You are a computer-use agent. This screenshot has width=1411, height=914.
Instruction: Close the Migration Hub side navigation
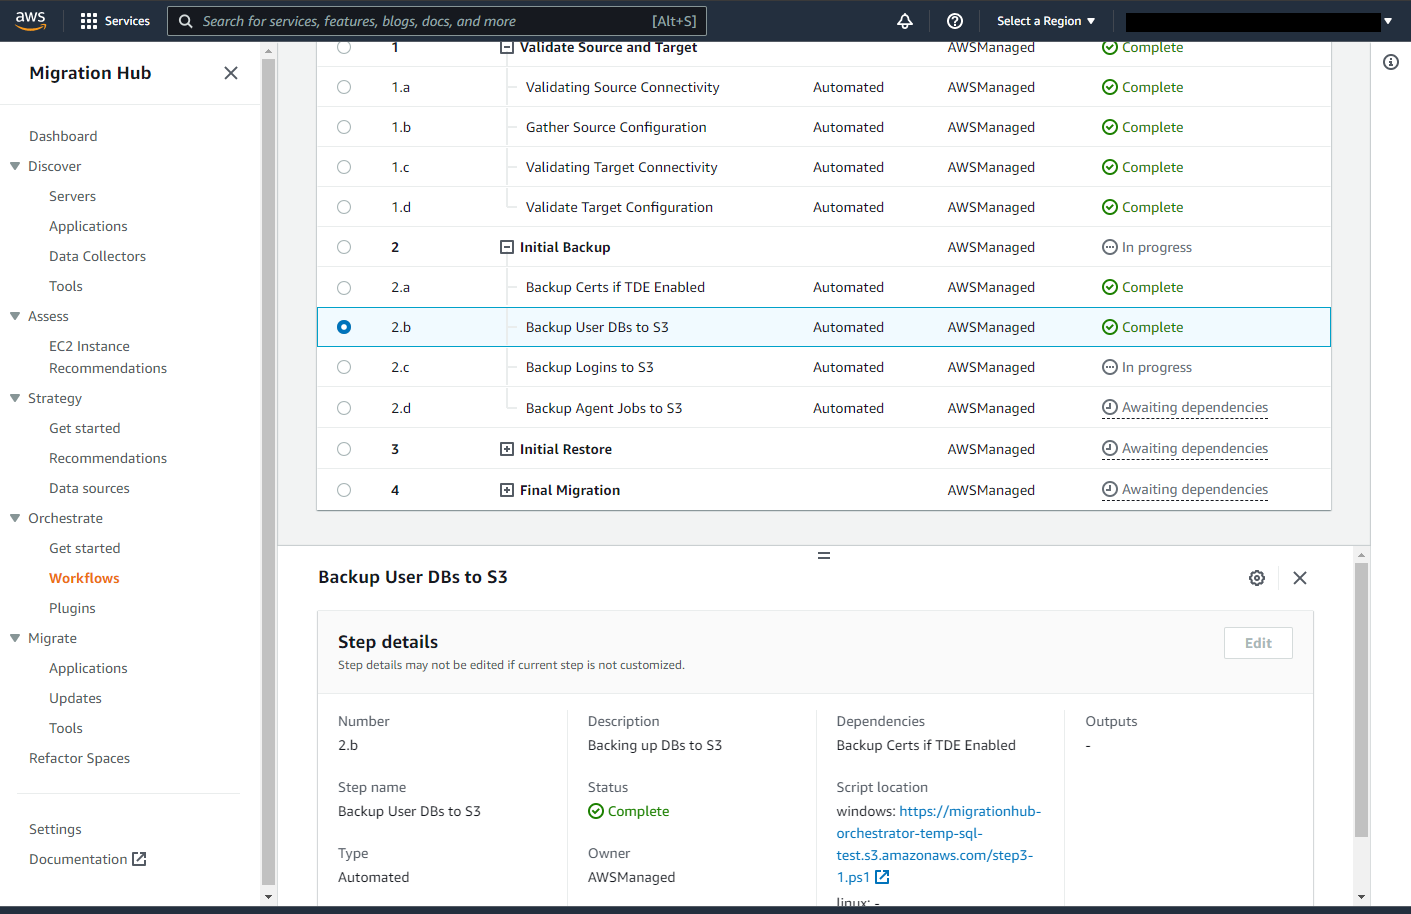coord(231,73)
